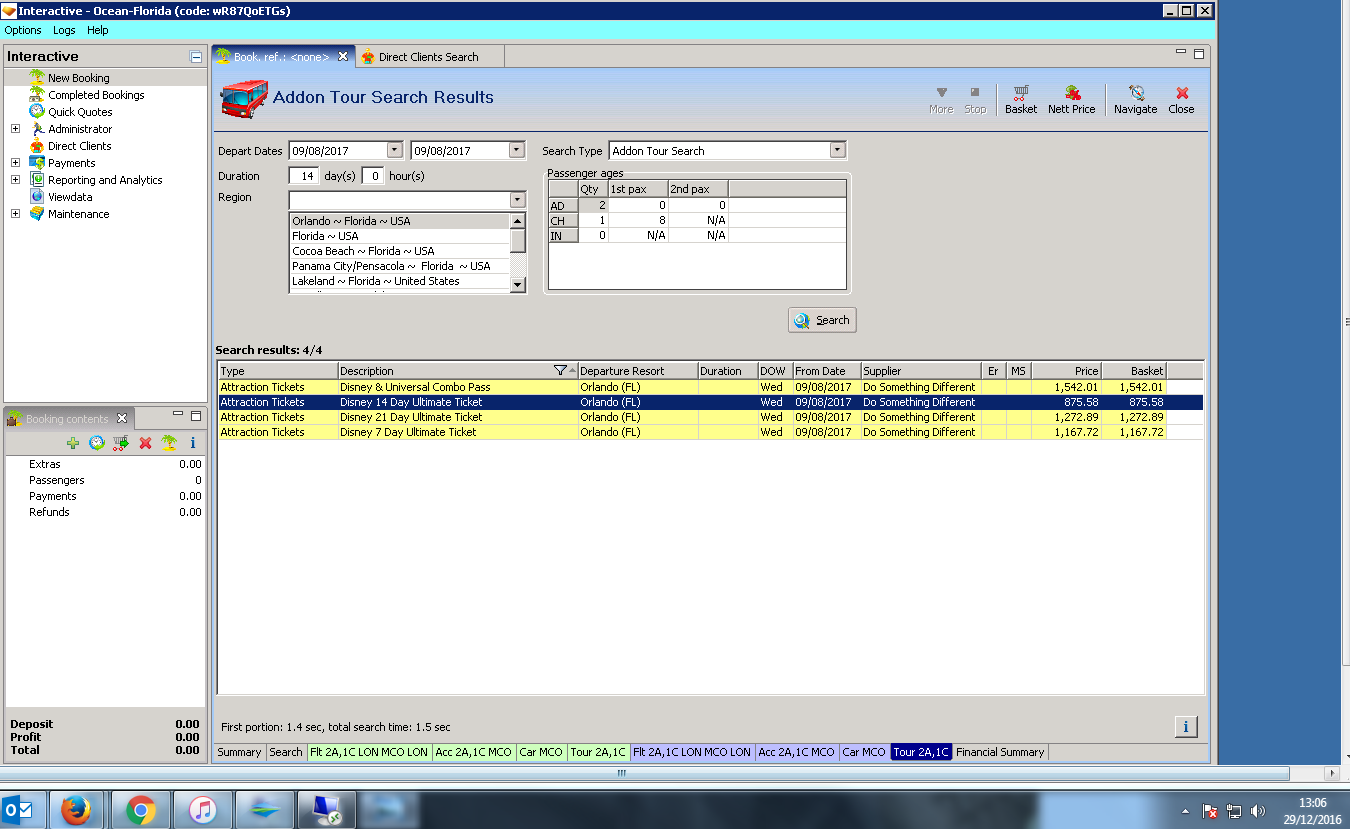Screen dimensions: 1350x829
Task: Open Viewdata in the tree
Action: (70, 197)
